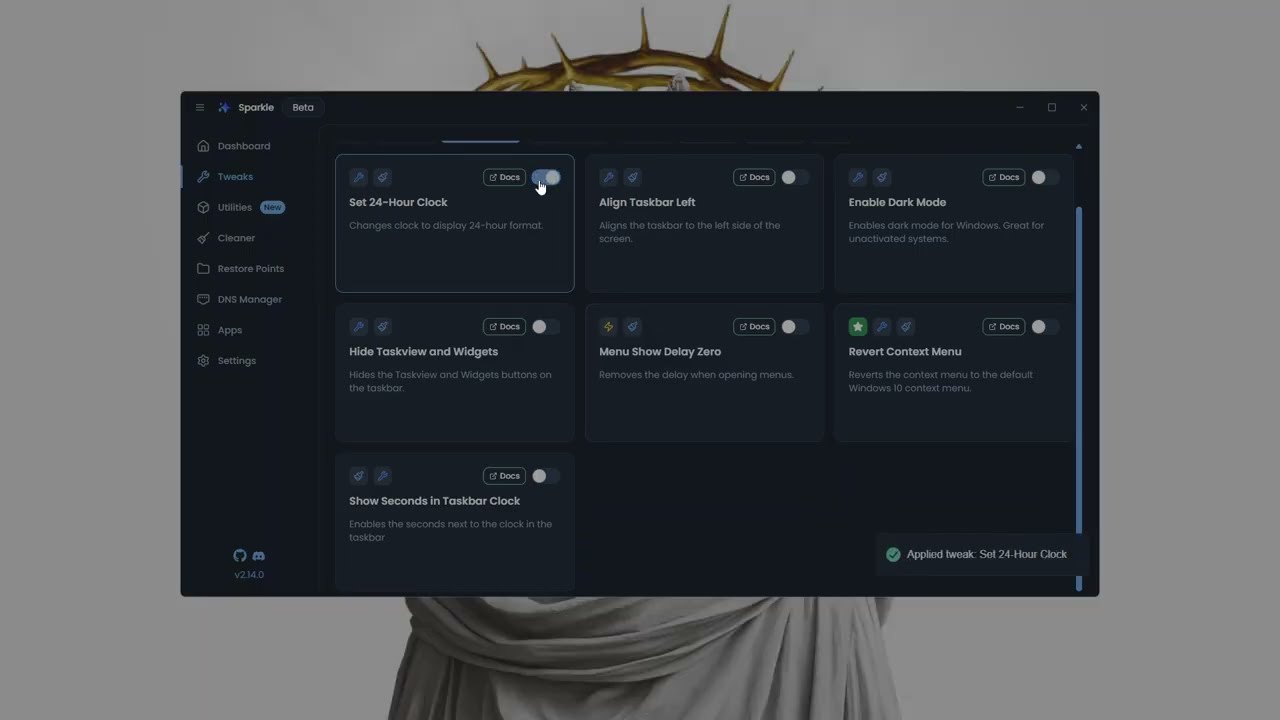Click brush icon on Enable Dark Mode card

click(x=882, y=177)
